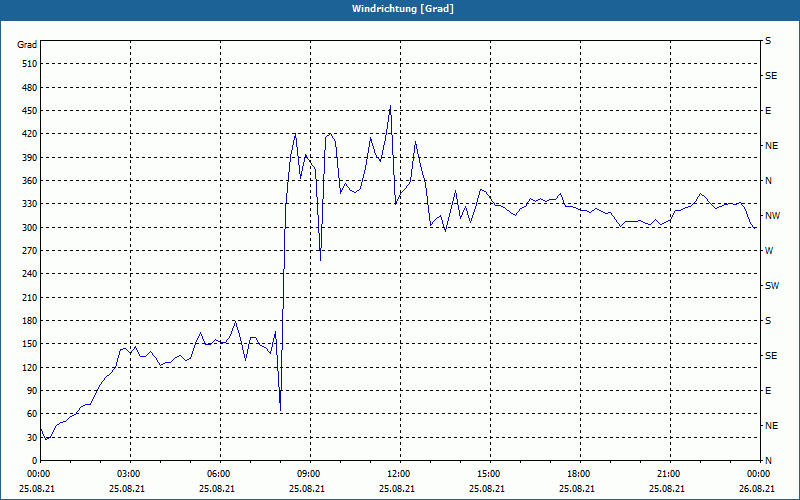Pick the 360 y-axis value
The image size is (800, 500).
(30, 181)
